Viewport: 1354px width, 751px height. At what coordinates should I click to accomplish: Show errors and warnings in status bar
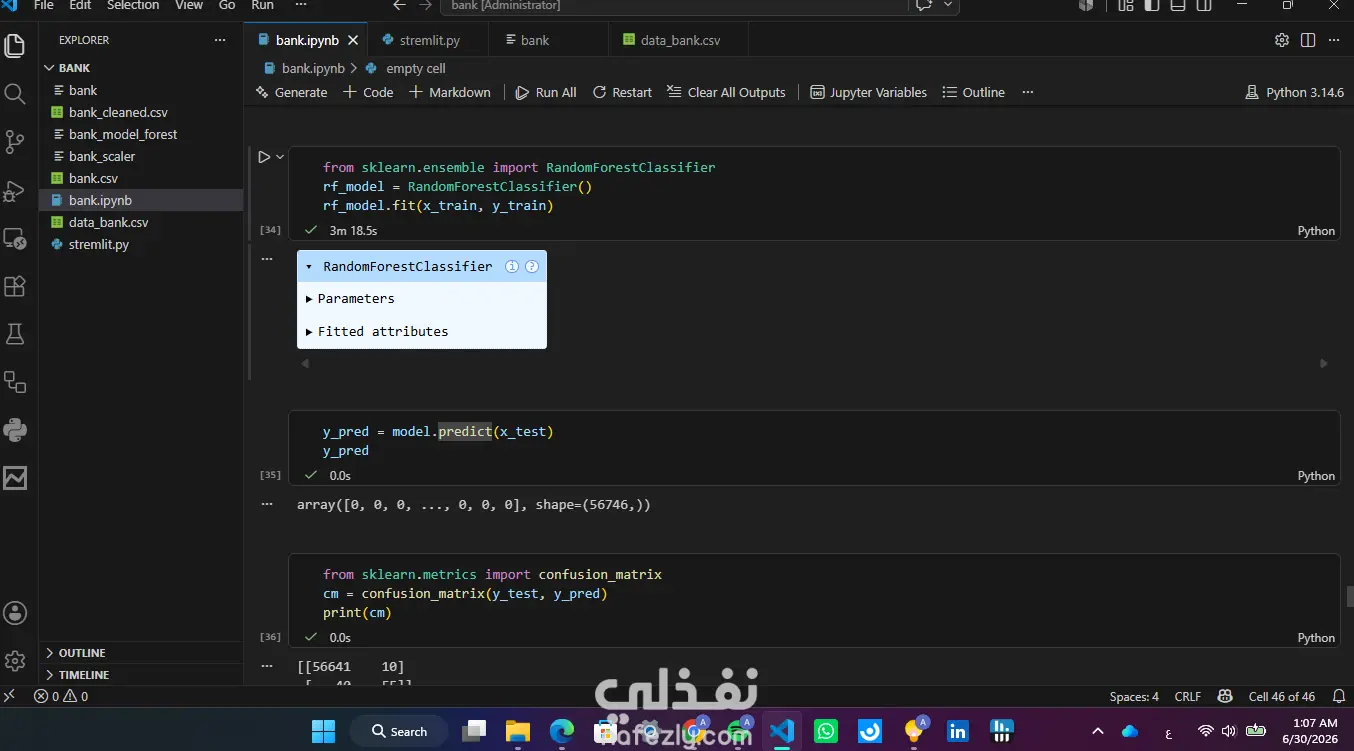61,696
